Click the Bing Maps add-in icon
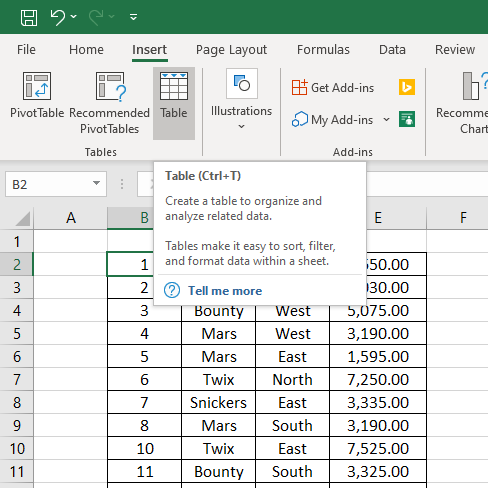This screenshot has height=488, width=488. [407, 87]
